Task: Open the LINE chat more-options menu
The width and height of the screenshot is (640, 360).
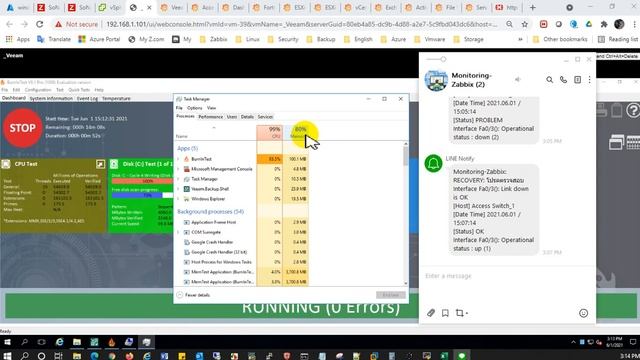Action: tap(589, 80)
